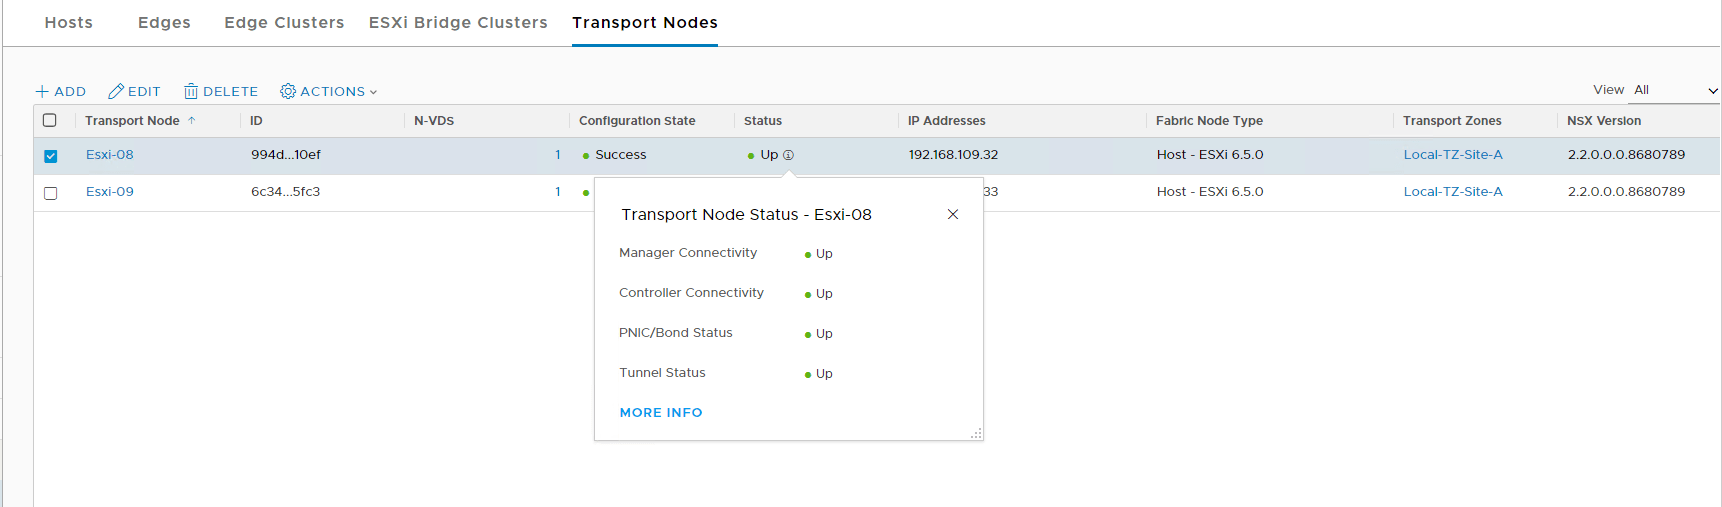Screen dimensions: 1722x507
Task: Click the DELETE trash icon
Action: click(190, 92)
